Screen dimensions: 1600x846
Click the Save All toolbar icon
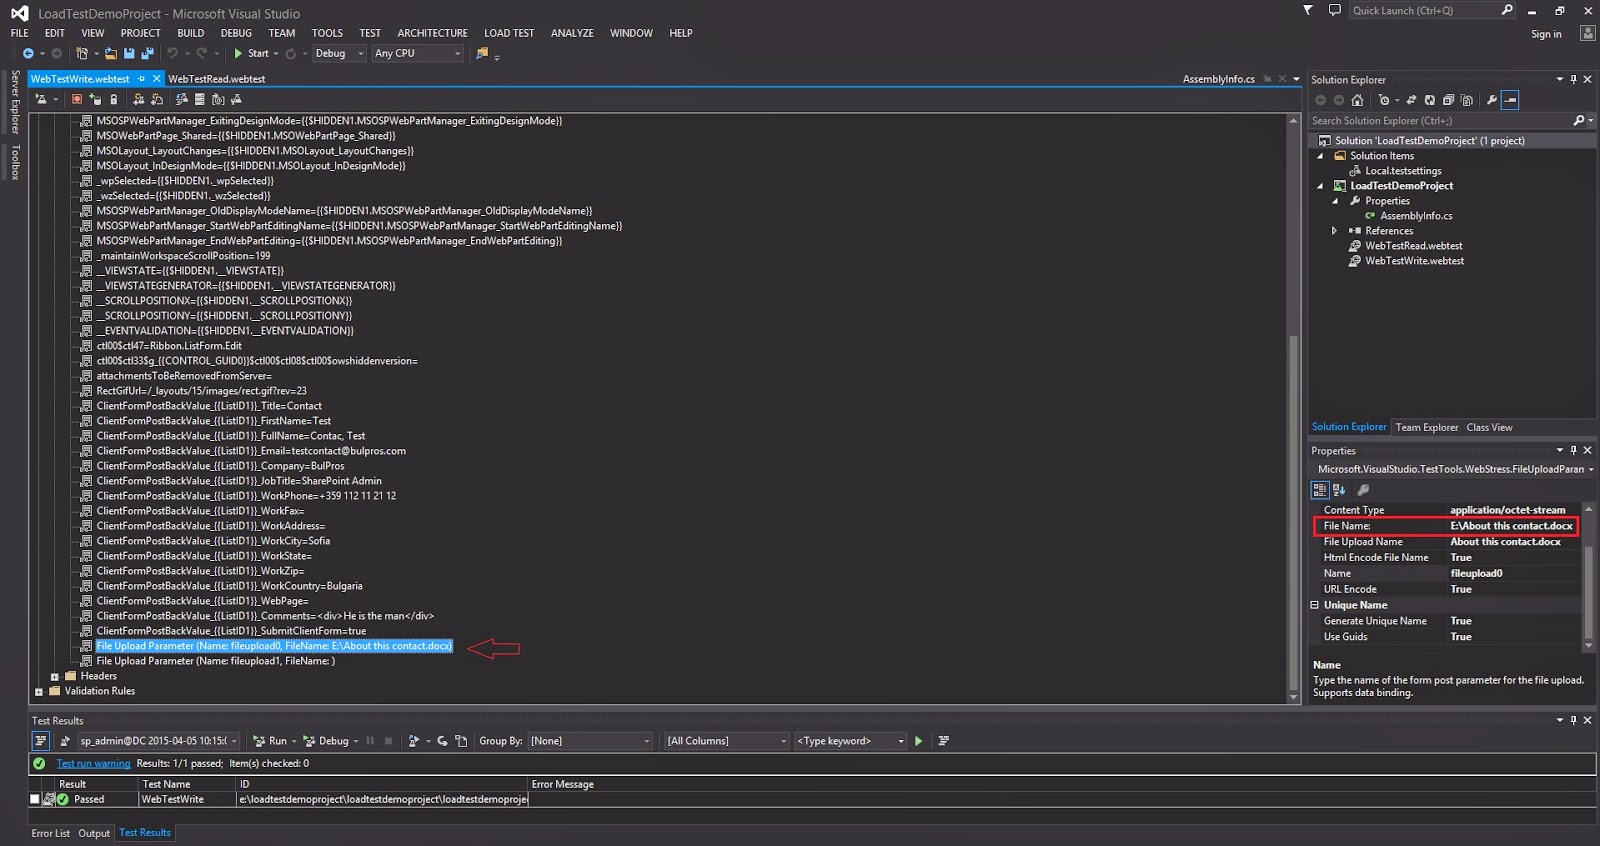147,53
